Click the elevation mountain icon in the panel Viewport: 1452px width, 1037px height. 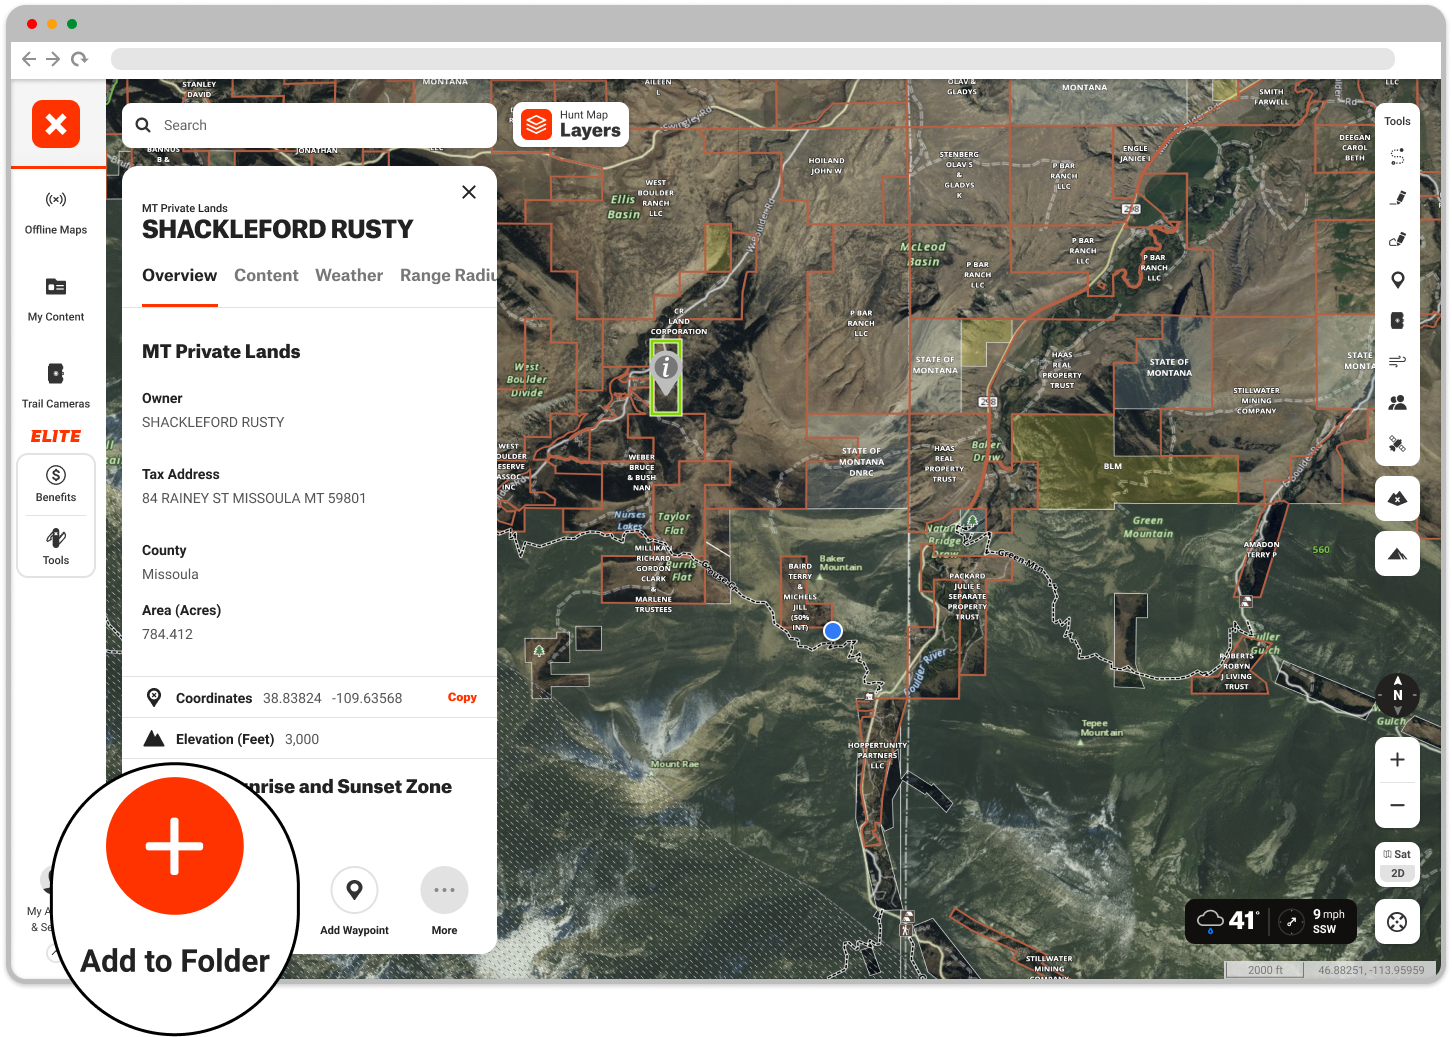154,739
